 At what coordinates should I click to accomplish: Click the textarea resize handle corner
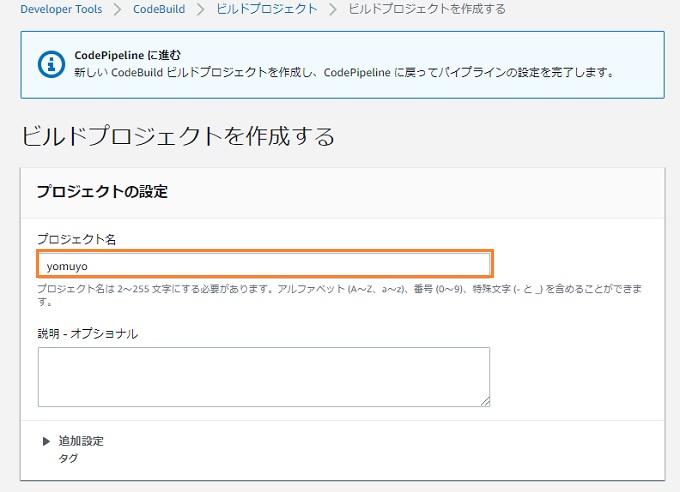tap(485, 402)
